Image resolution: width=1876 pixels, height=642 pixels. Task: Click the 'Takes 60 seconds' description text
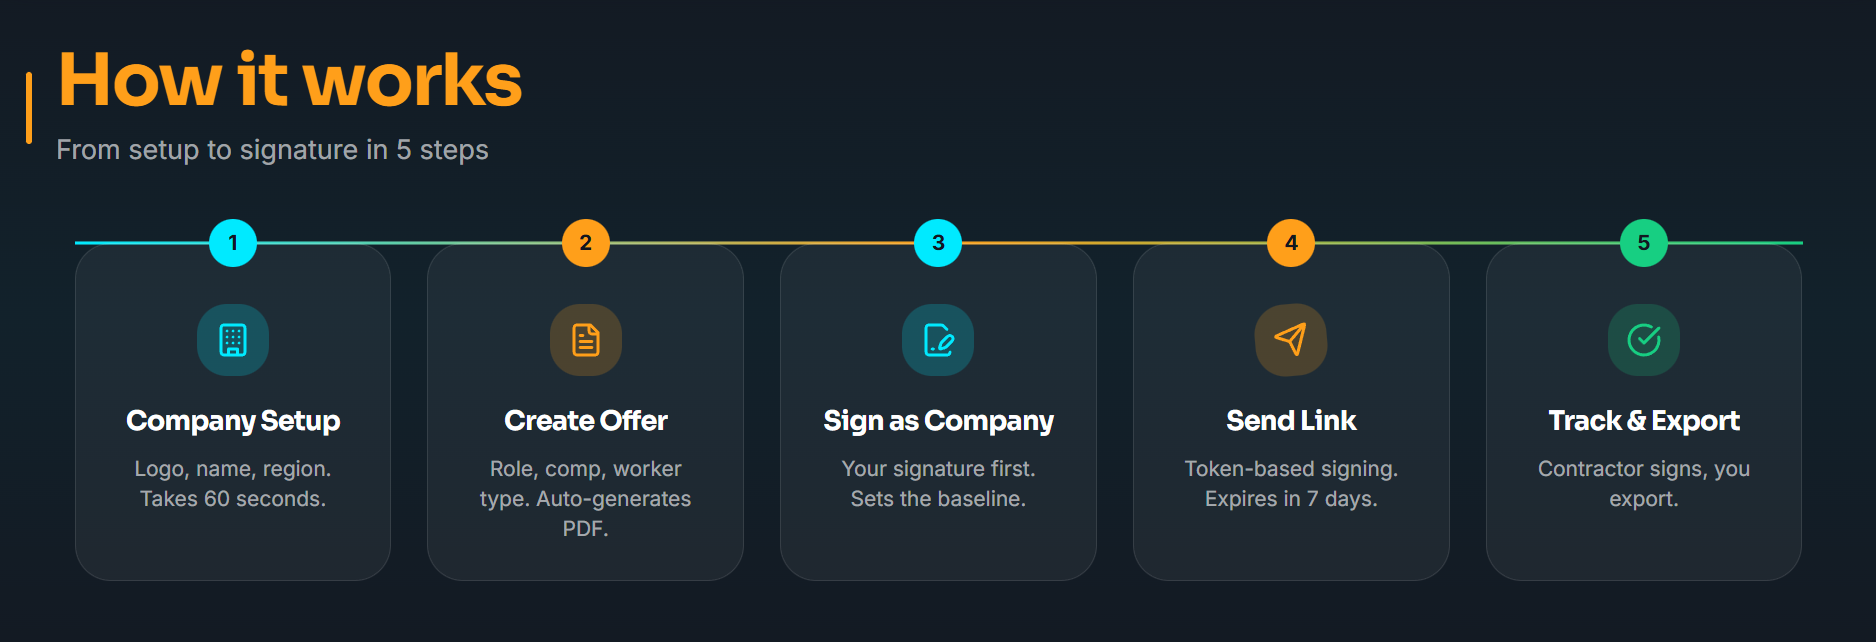233,499
